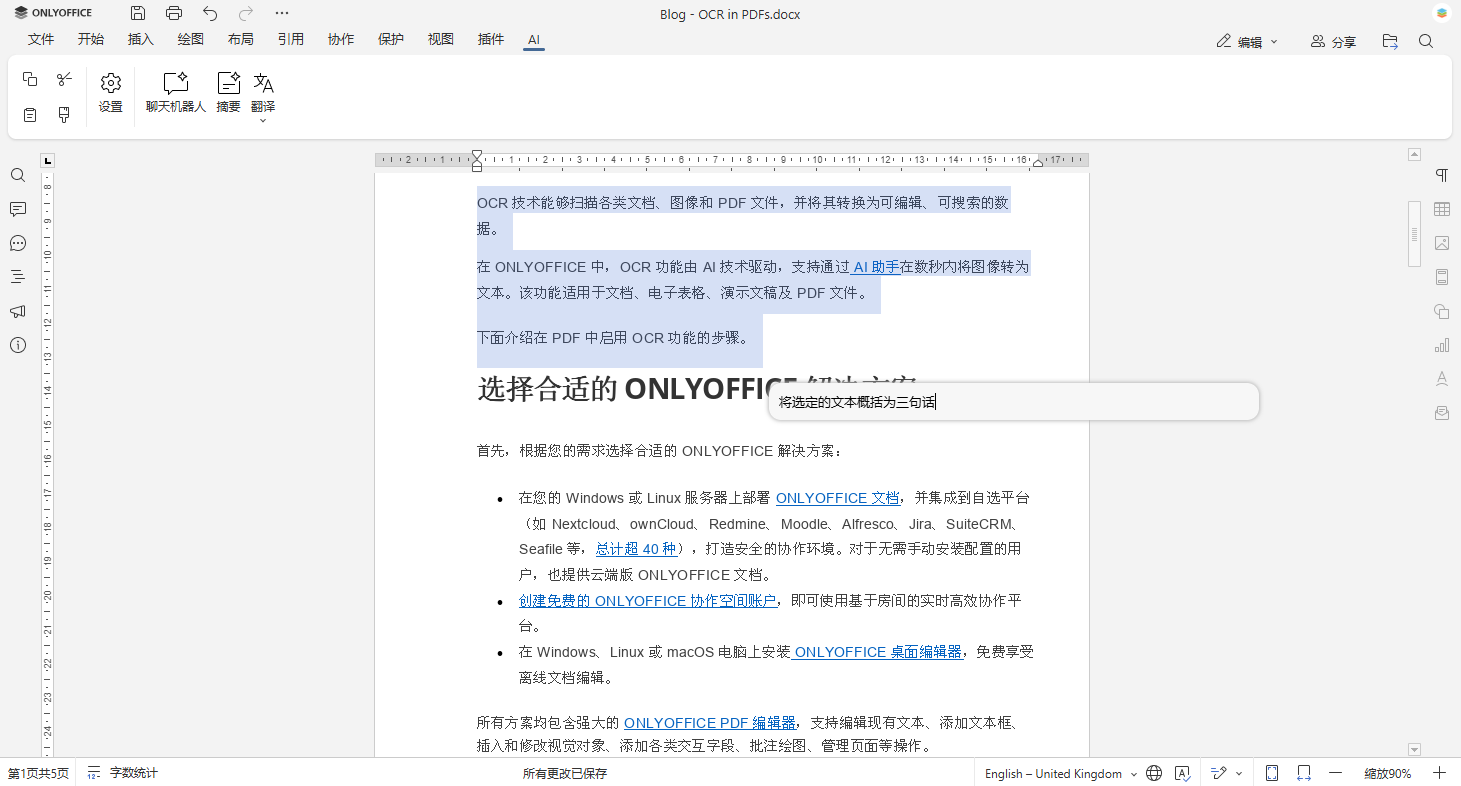Open the ONLYOFFICE 桌面编辑器 link
Image resolution: width=1461 pixels, height=786 pixels.
(x=877, y=652)
